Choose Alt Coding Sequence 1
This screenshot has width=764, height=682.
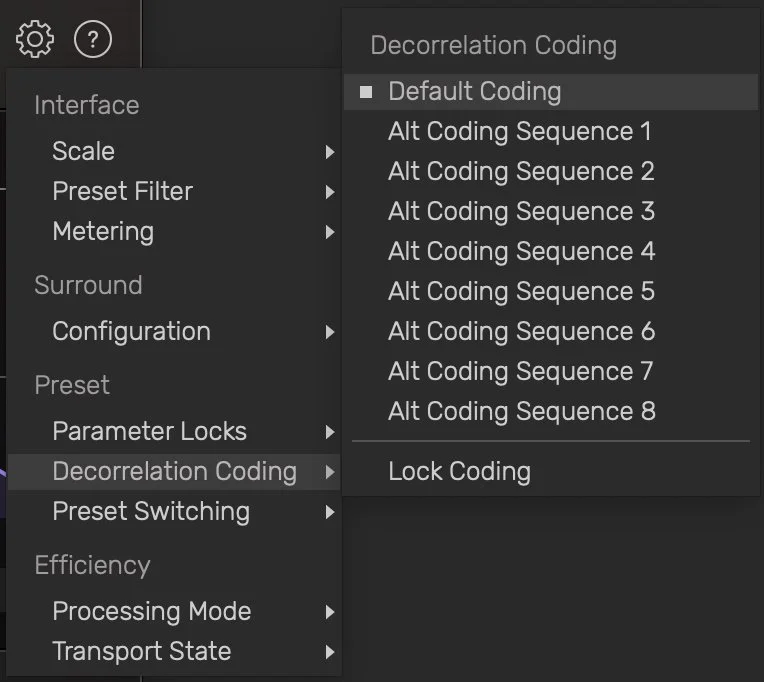pyautogui.click(x=519, y=132)
